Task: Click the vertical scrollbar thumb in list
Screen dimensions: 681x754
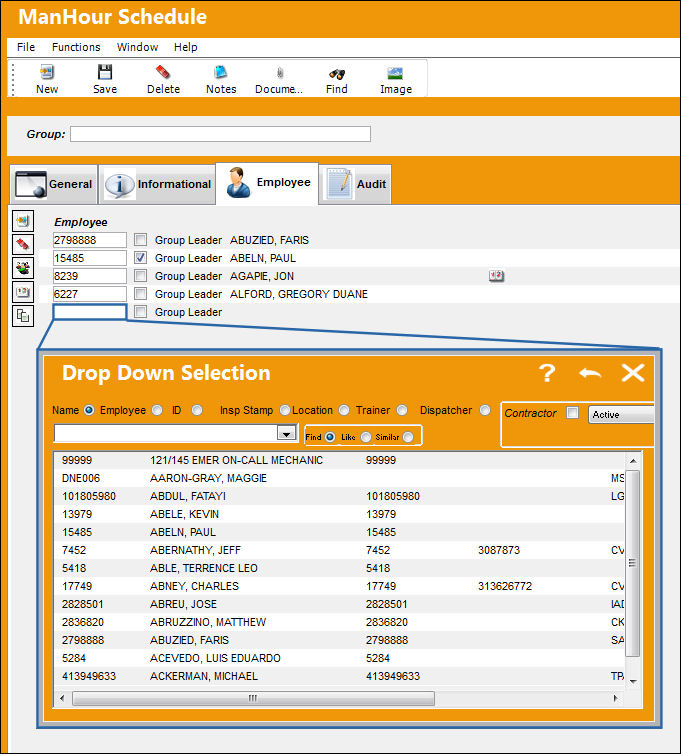Action: click(x=632, y=563)
